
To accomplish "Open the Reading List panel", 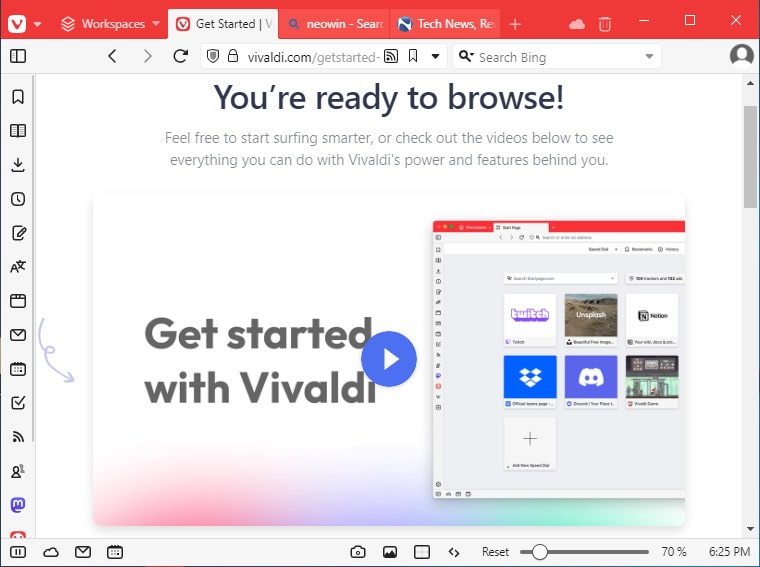I will 18,131.
